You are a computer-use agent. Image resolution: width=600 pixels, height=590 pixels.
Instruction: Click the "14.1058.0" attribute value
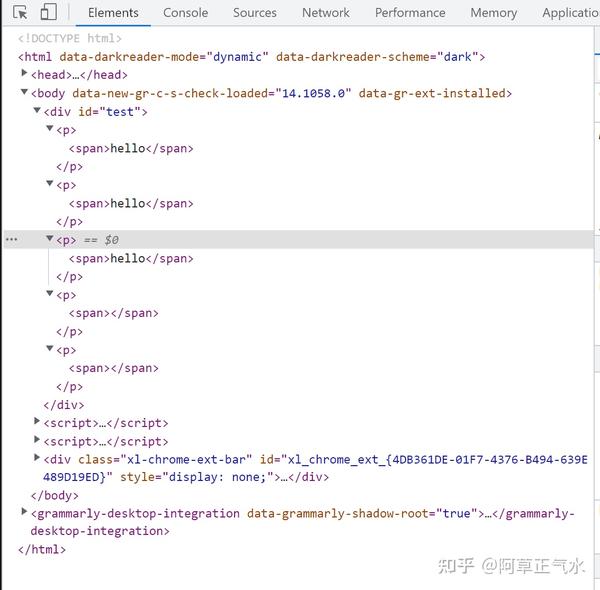[313, 93]
